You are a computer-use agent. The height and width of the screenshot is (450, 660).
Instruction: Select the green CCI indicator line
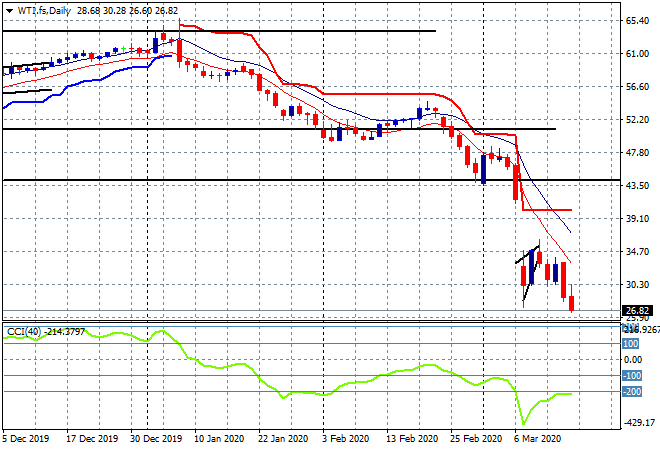point(300,392)
